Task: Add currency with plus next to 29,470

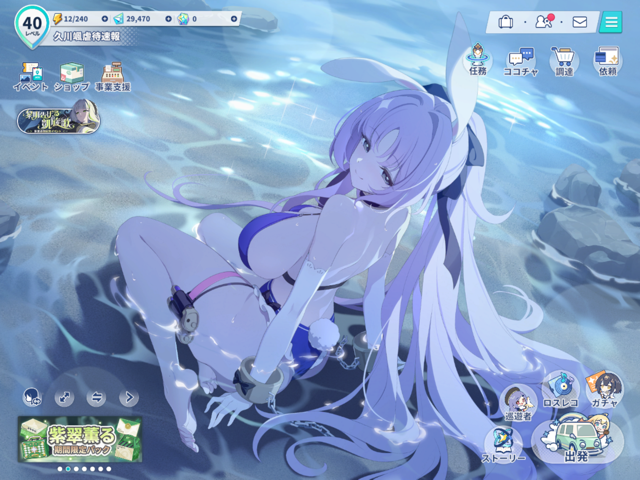Action: pos(168,19)
